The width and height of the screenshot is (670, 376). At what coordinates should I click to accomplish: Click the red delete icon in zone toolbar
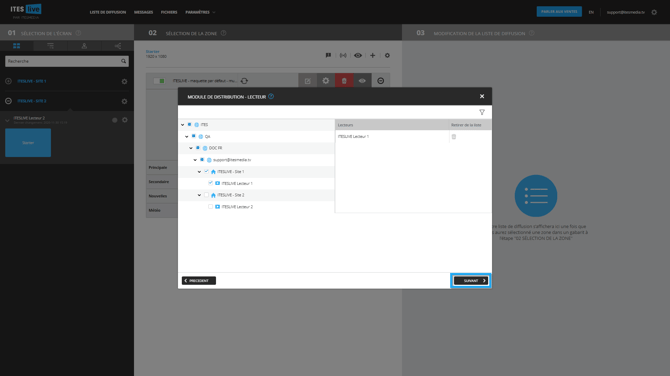(x=344, y=81)
